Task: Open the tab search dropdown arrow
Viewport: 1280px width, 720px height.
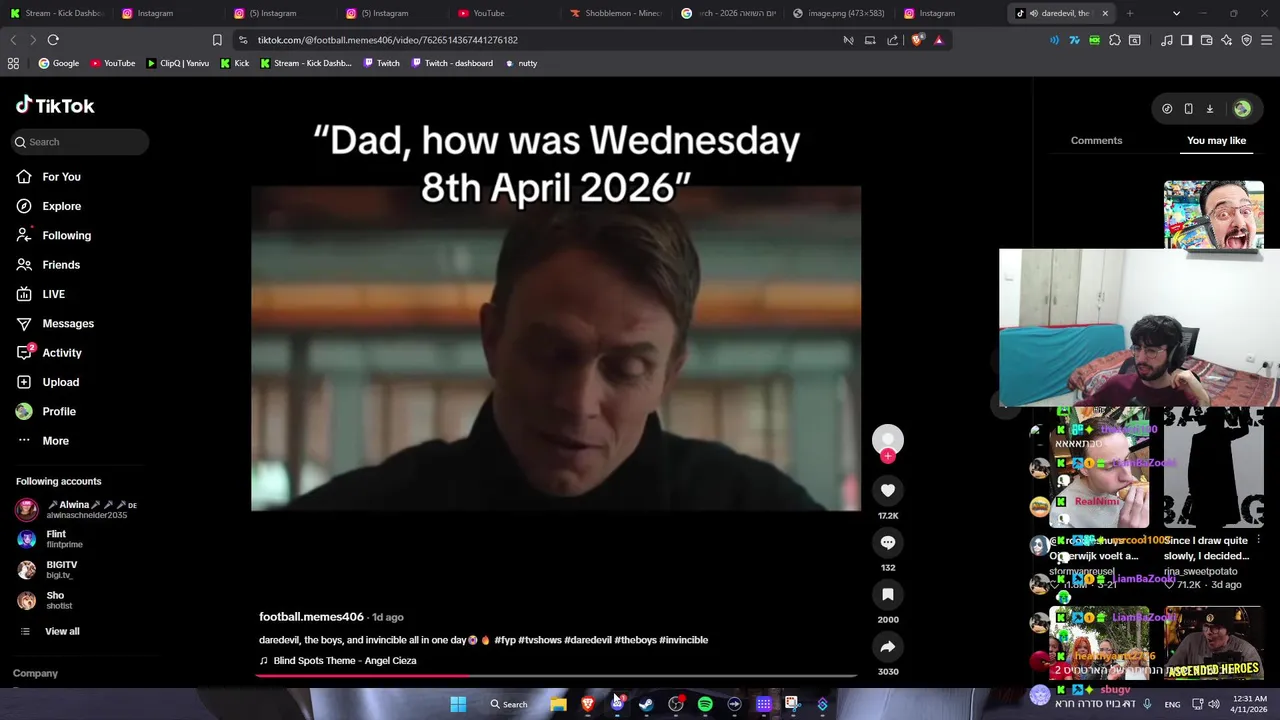Action: pyautogui.click(x=1176, y=13)
